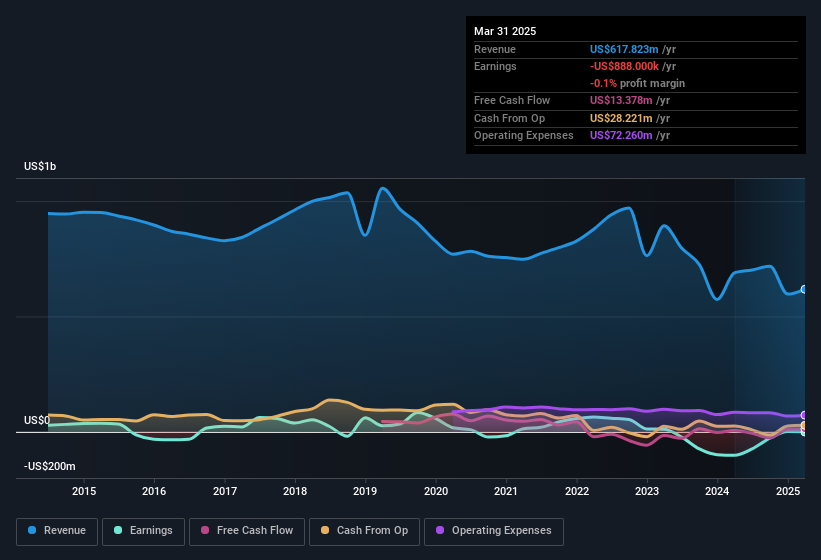Click the -US$888.000k earnings value
Viewport: 821px width, 560px height.
[624, 66]
